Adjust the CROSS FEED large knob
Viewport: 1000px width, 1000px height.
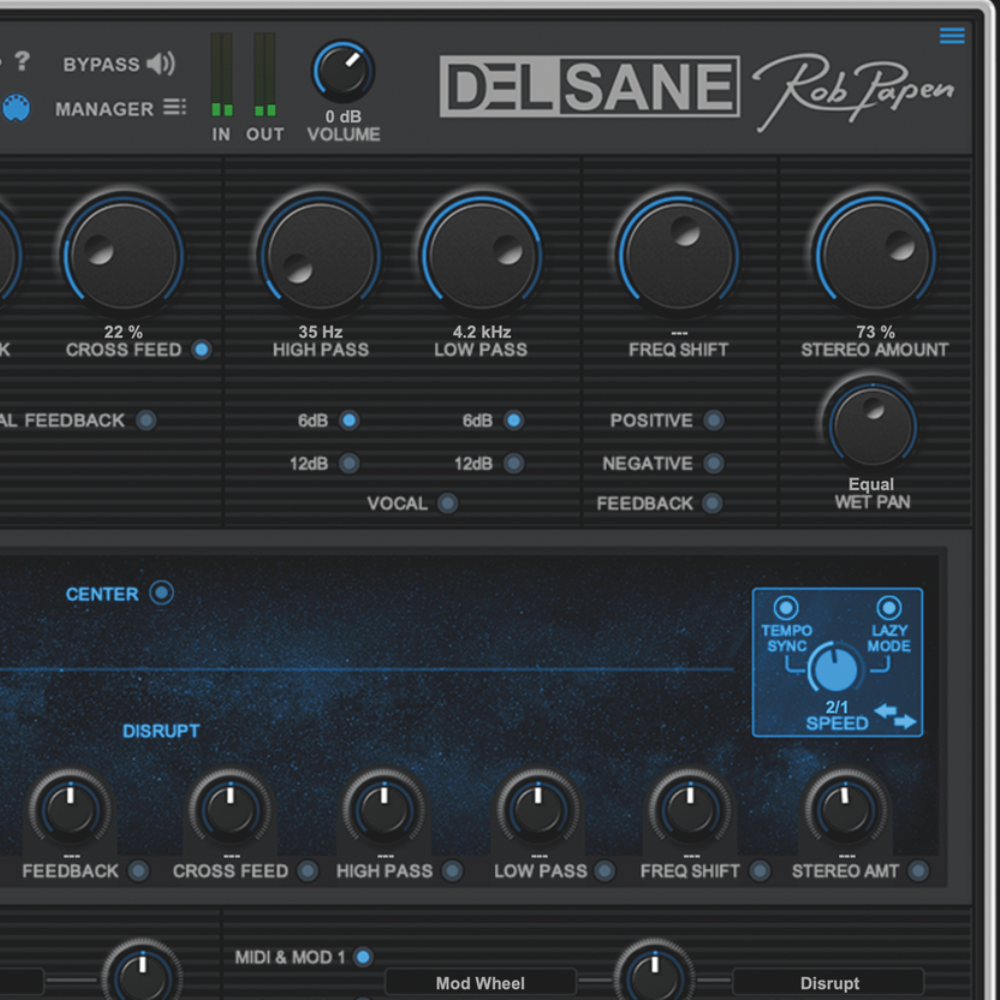[123, 255]
